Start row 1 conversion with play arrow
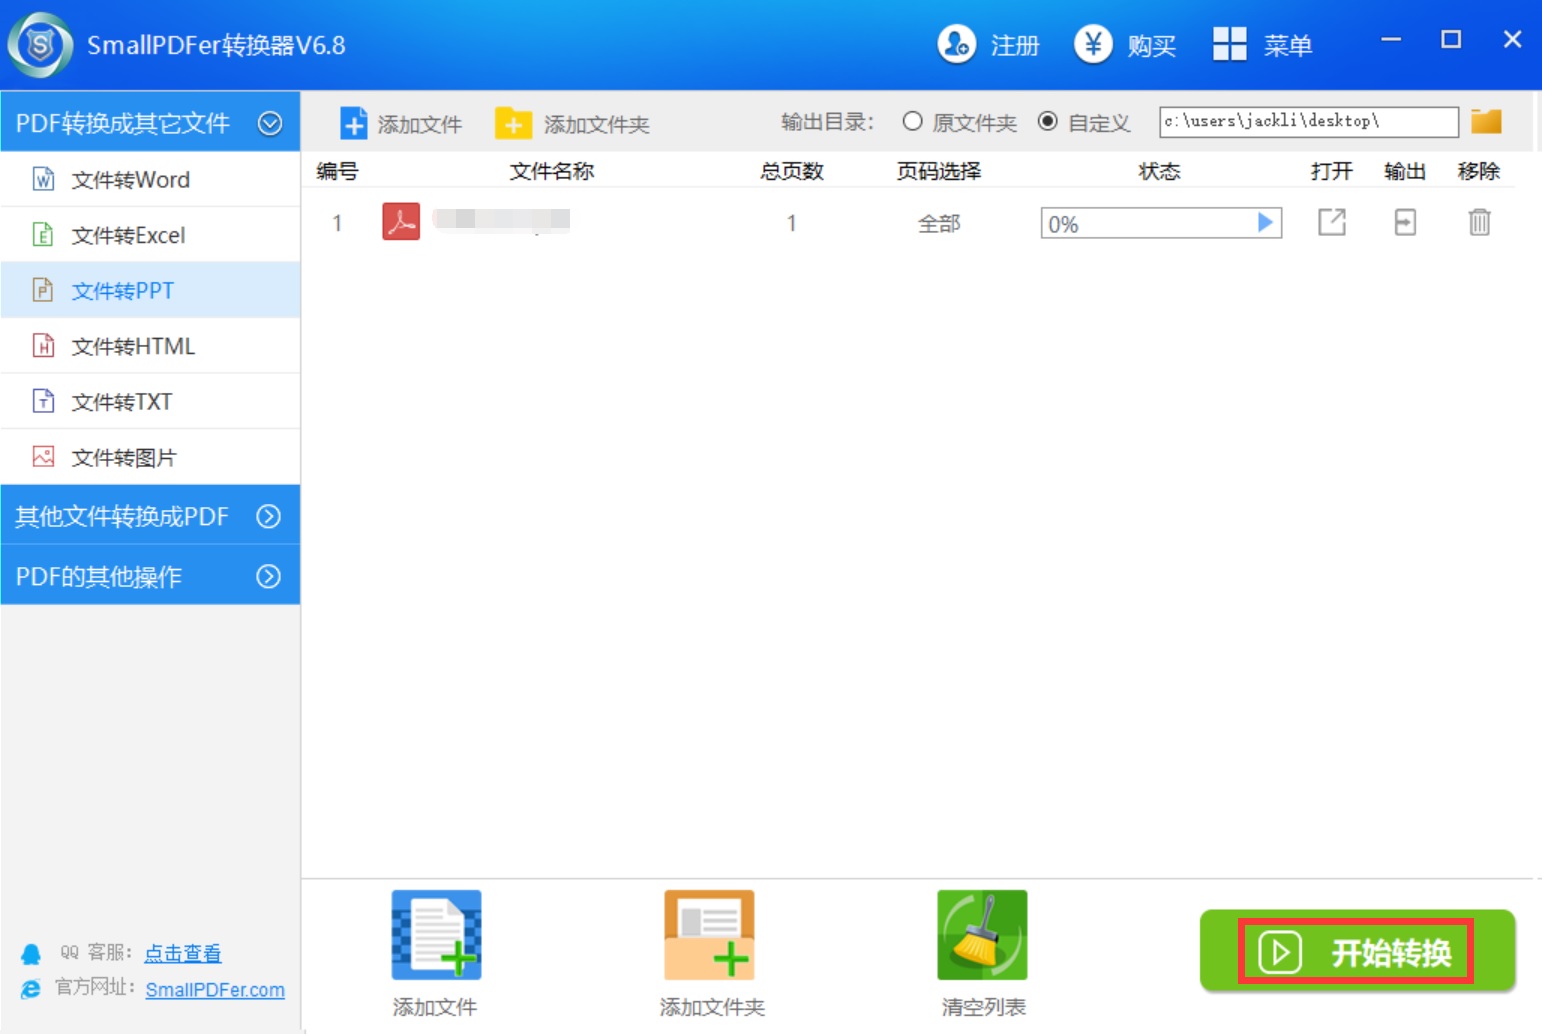1542x1034 pixels. [x=1265, y=222]
